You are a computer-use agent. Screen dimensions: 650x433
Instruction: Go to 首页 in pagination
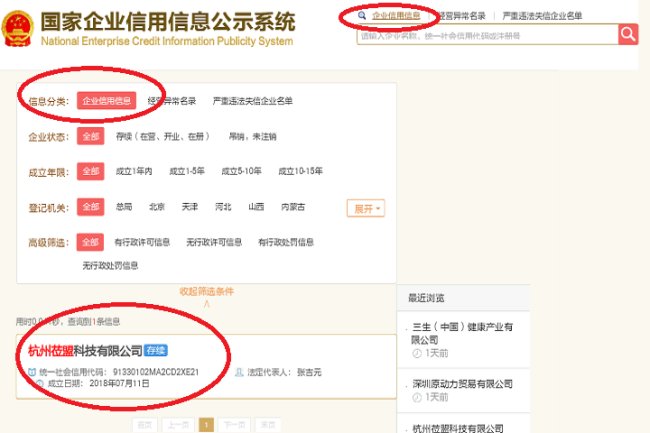tap(145, 425)
